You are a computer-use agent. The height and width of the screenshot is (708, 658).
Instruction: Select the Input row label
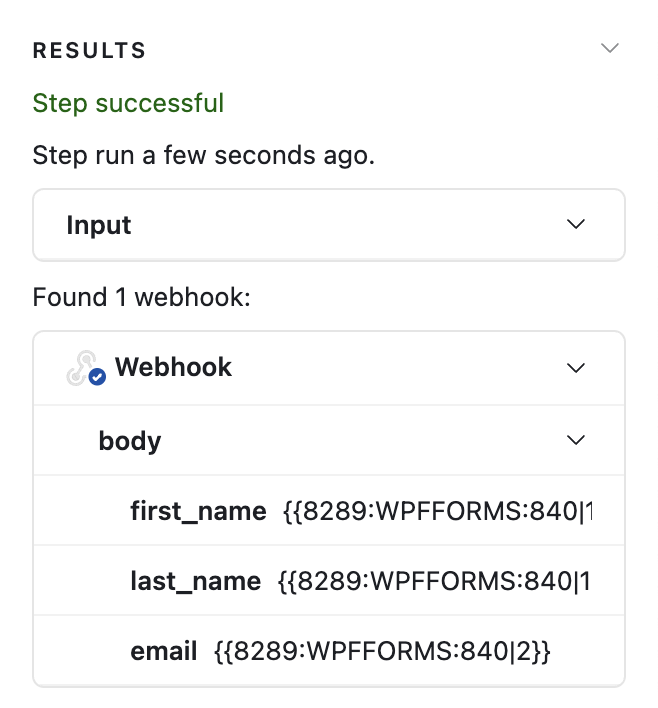pyautogui.click(x=99, y=225)
